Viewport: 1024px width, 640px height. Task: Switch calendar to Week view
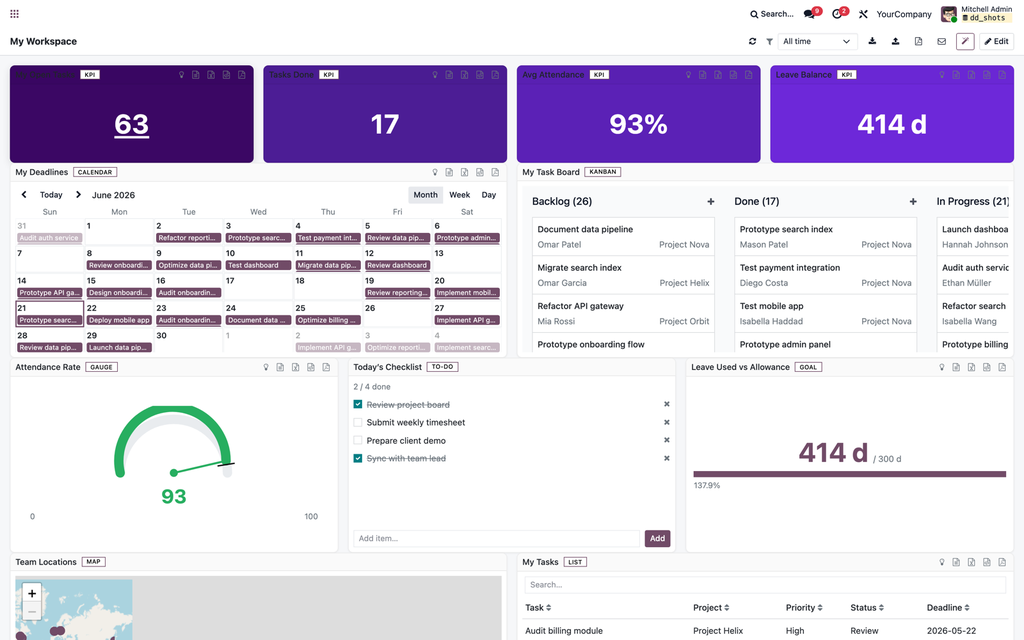click(x=459, y=195)
